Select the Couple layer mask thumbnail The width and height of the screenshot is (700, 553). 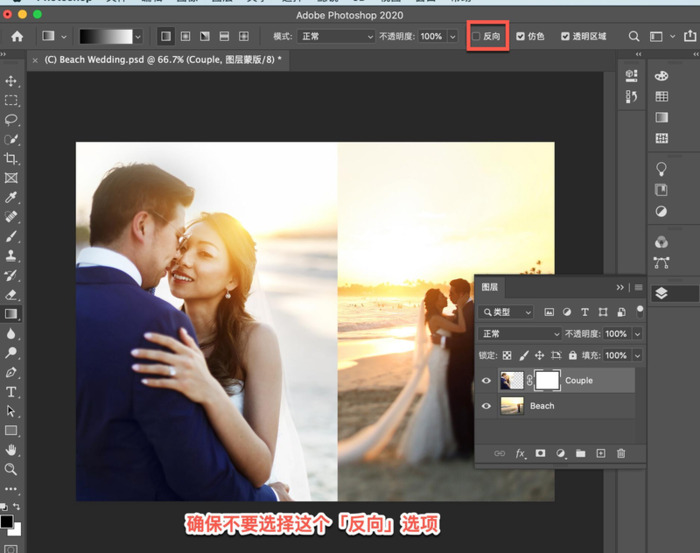(x=547, y=381)
